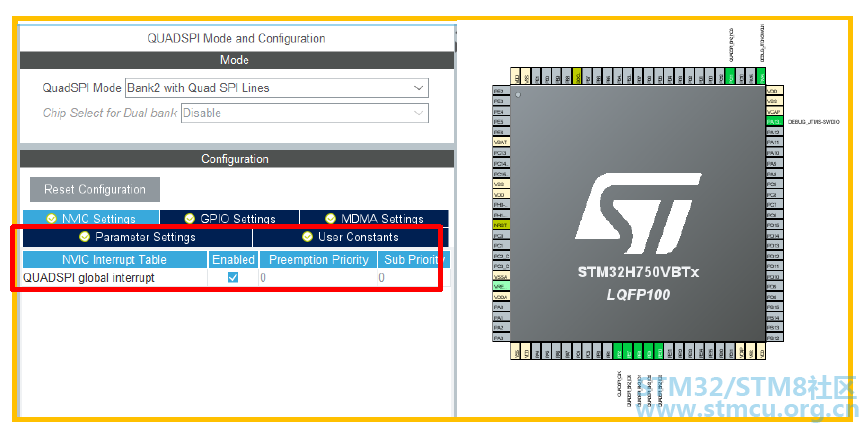
Task: Open the Chip Select for Dual bank dropdown
Action: tap(304, 113)
